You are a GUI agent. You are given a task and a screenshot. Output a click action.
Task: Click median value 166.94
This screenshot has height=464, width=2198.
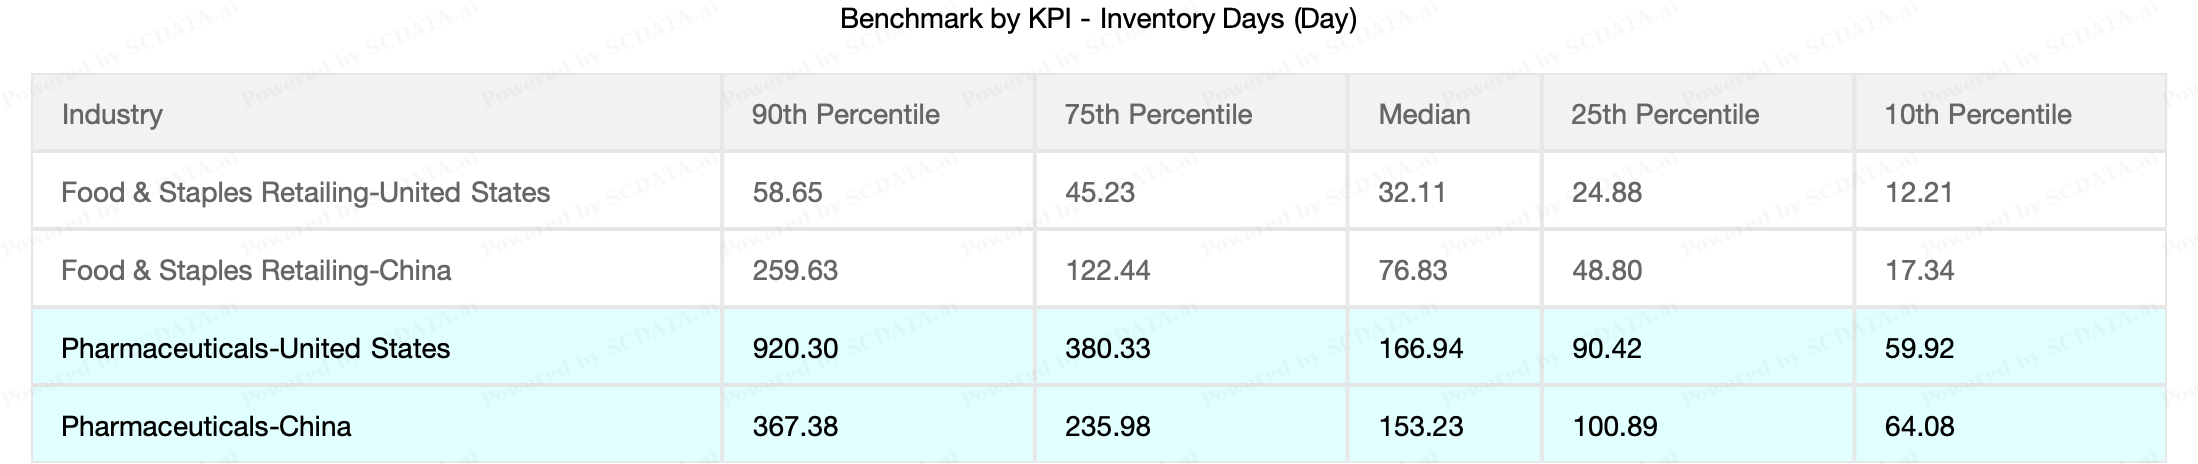[x=1421, y=348]
